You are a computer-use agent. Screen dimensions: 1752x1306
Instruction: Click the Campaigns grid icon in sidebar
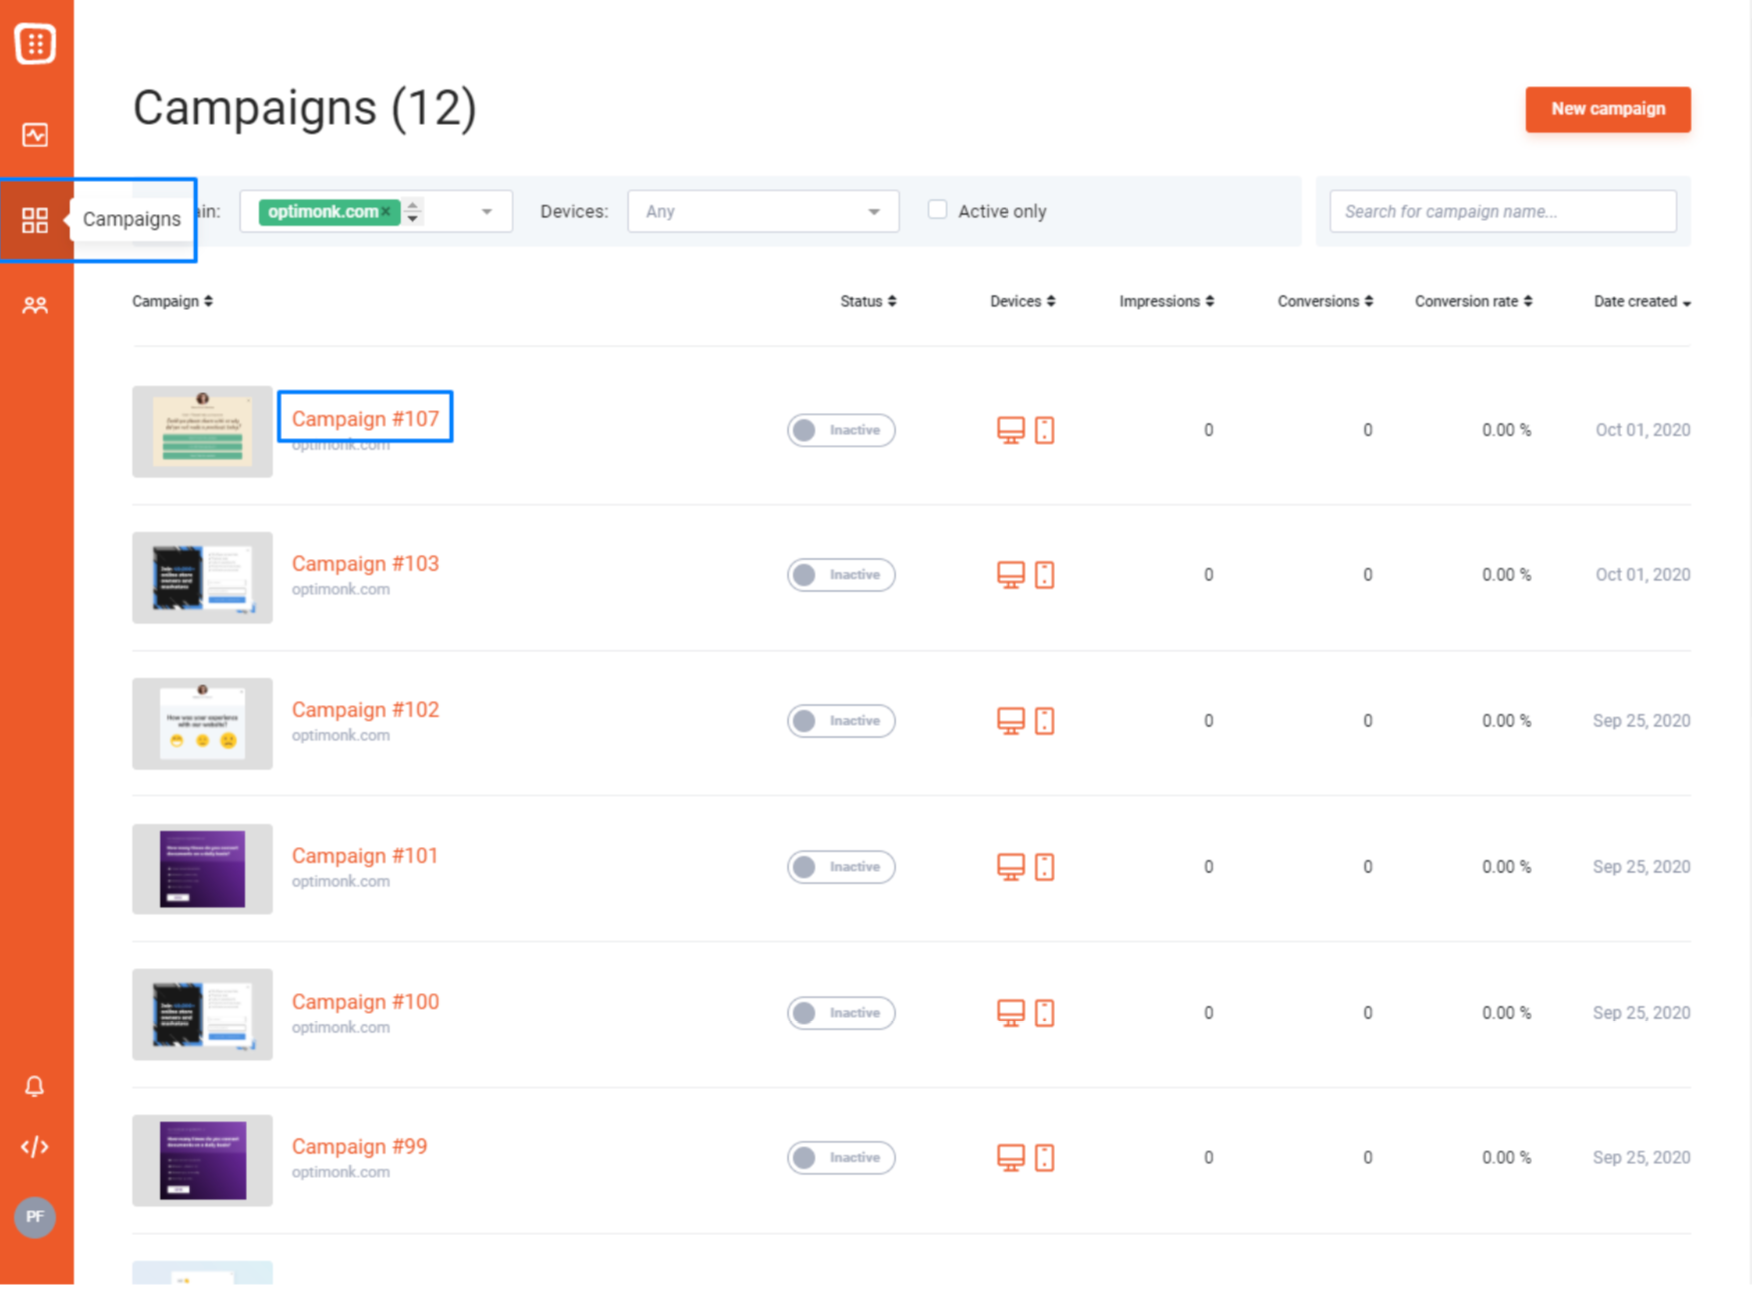(x=35, y=220)
